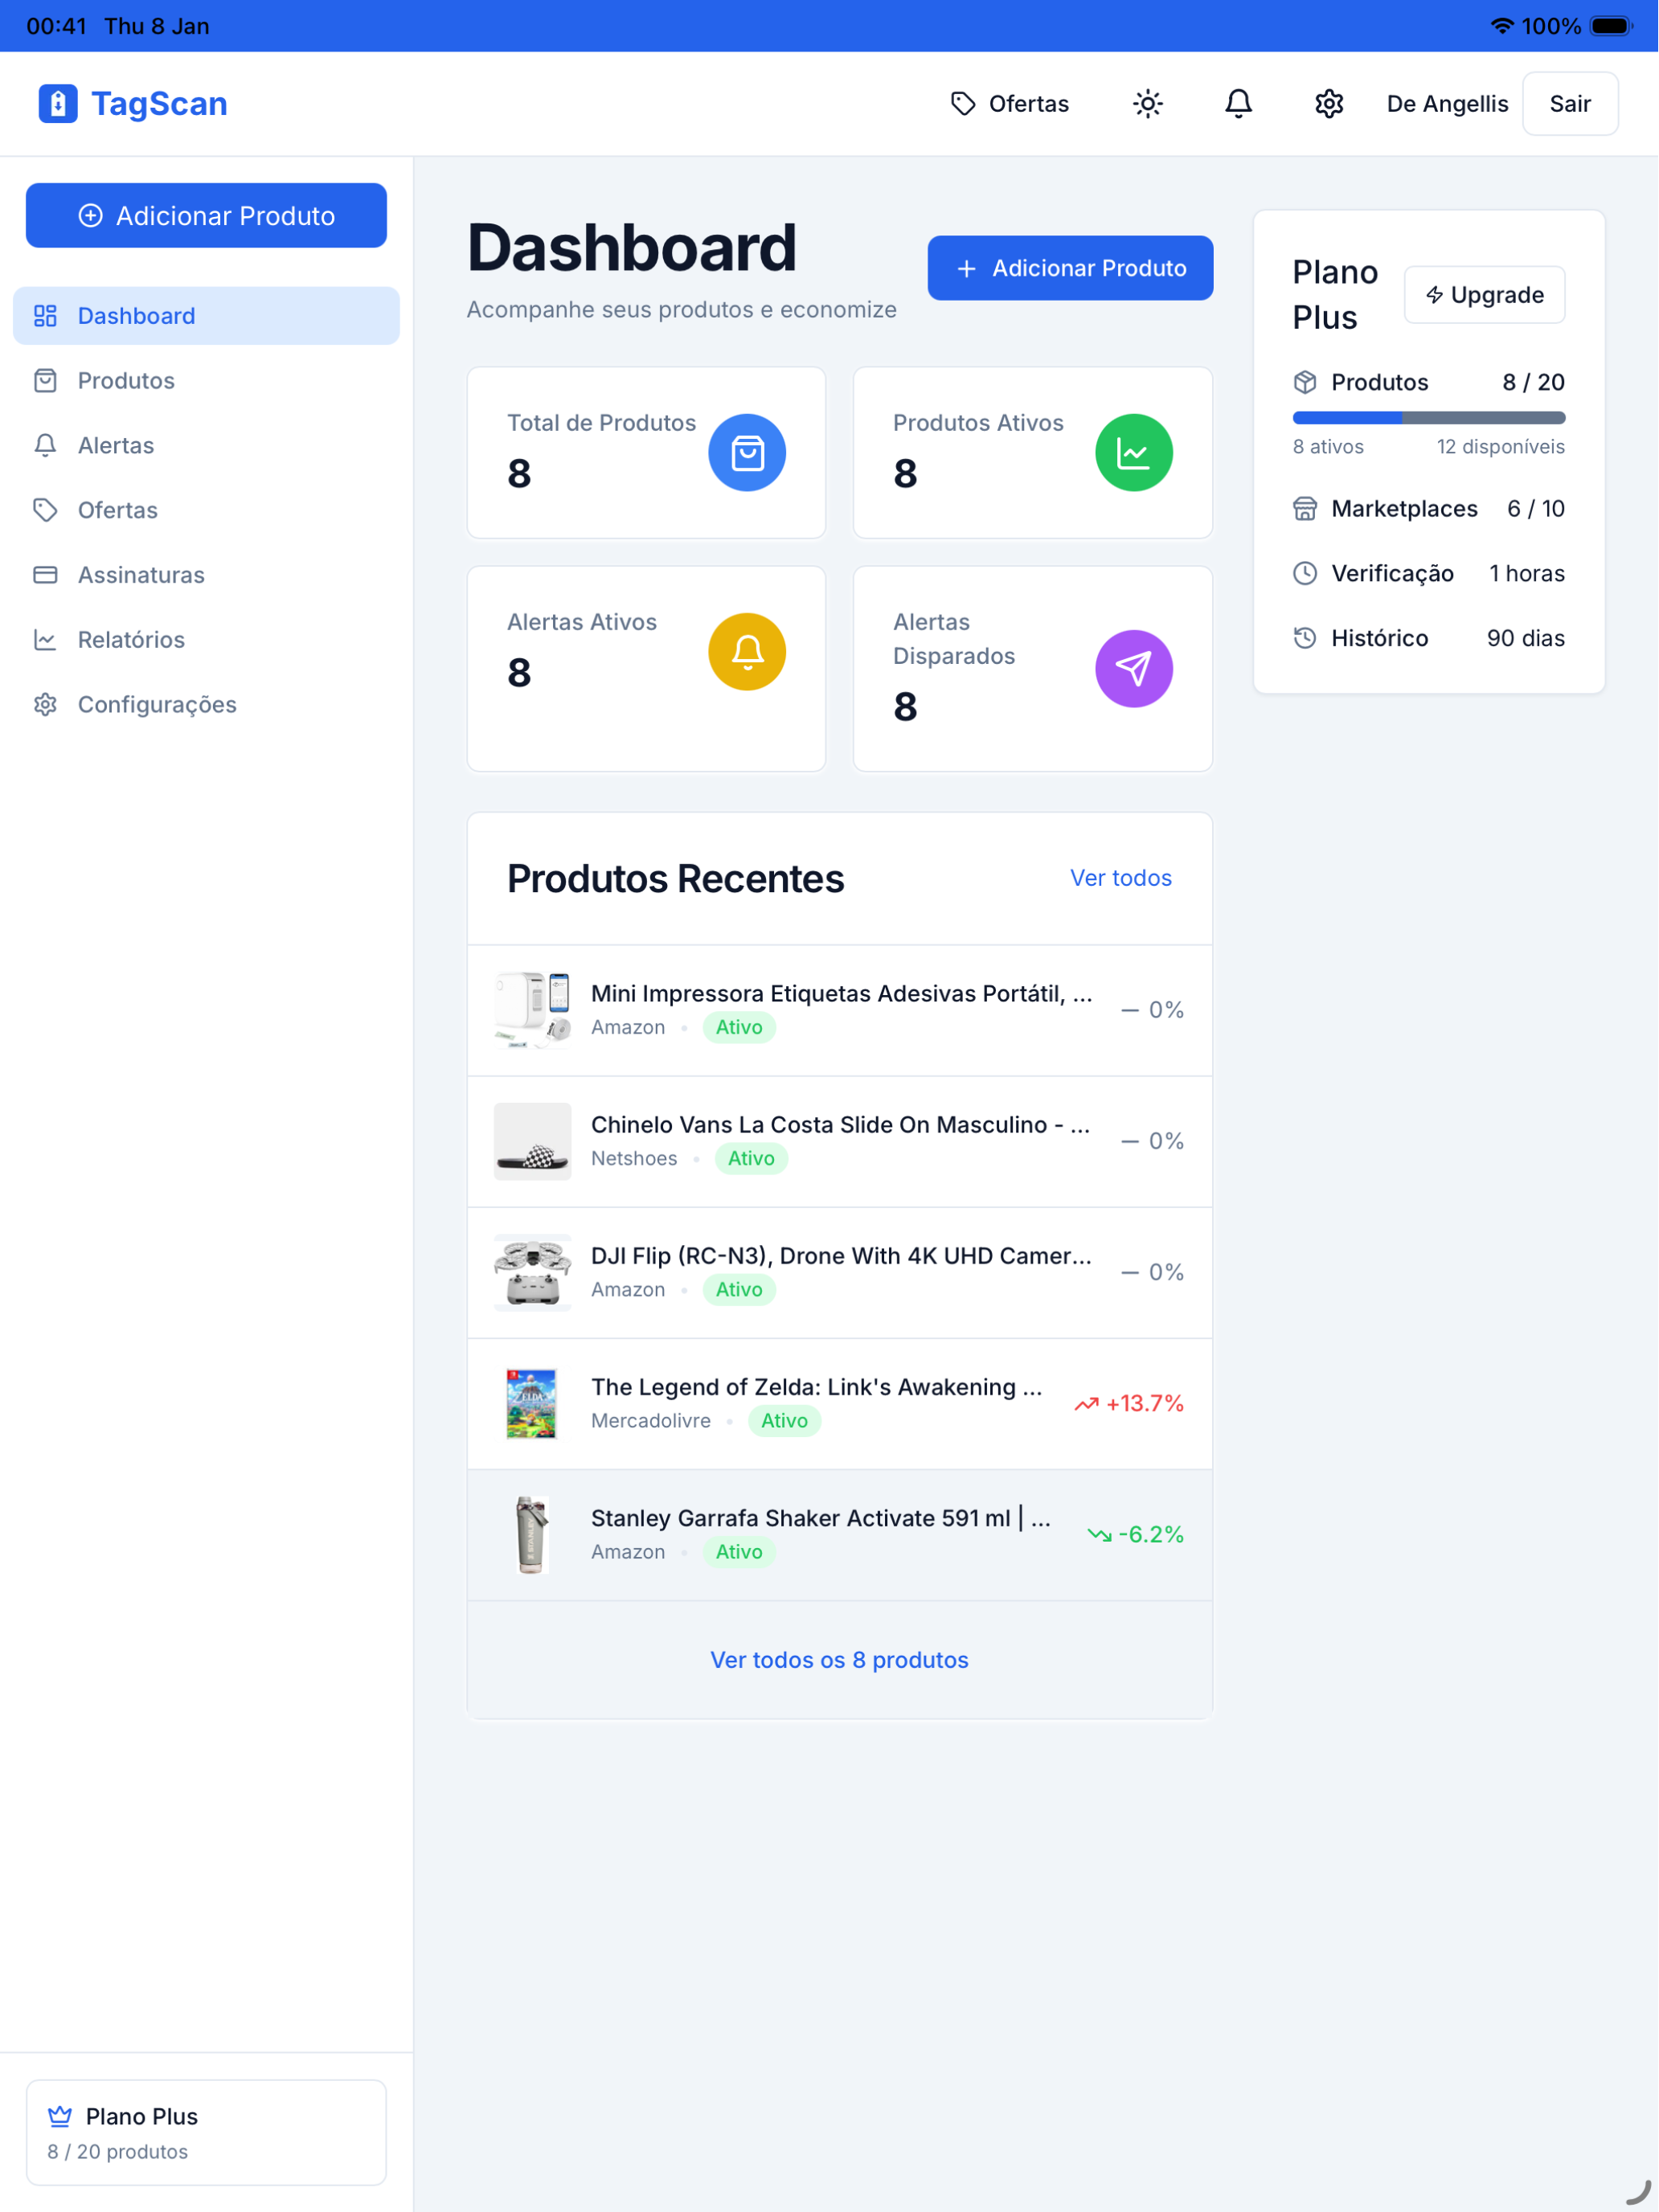This screenshot has height=2212, width=1659.
Task: Click the TagScan logo icon
Action: (58, 104)
